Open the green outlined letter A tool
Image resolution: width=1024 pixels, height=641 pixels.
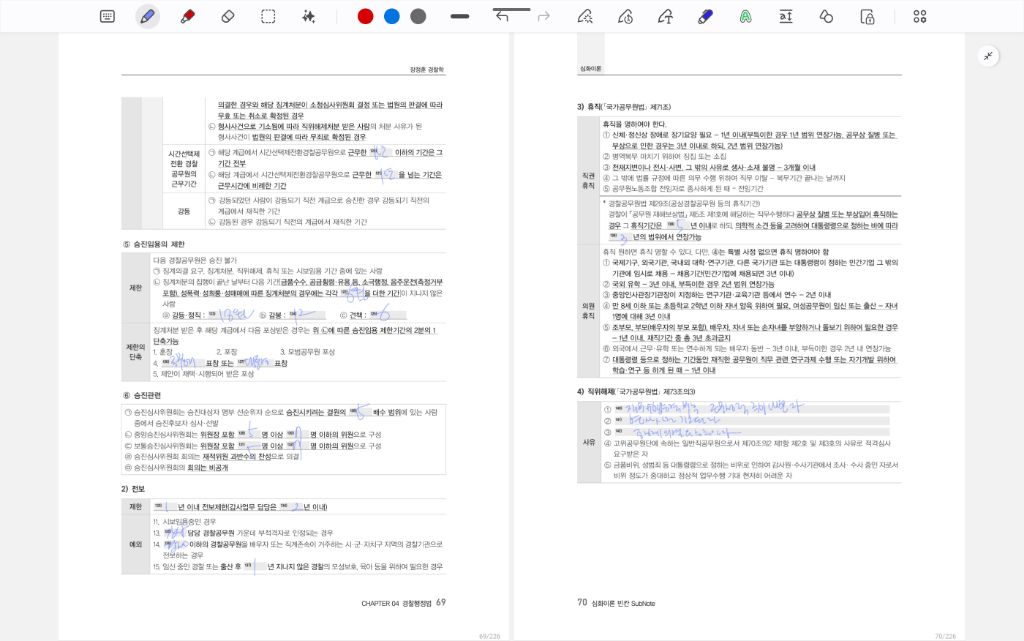click(x=745, y=16)
